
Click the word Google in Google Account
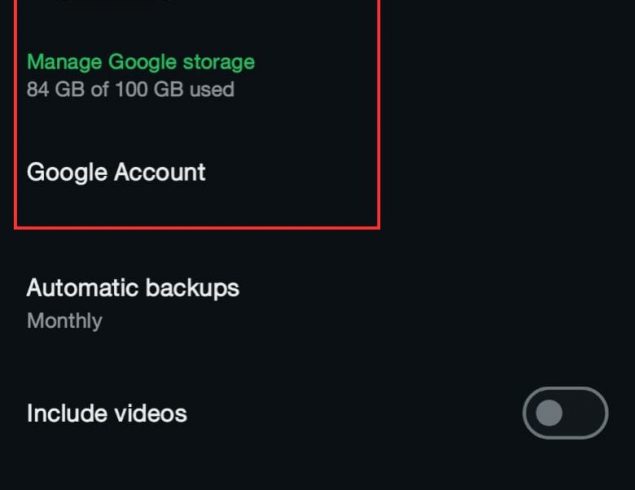tap(67, 173)
